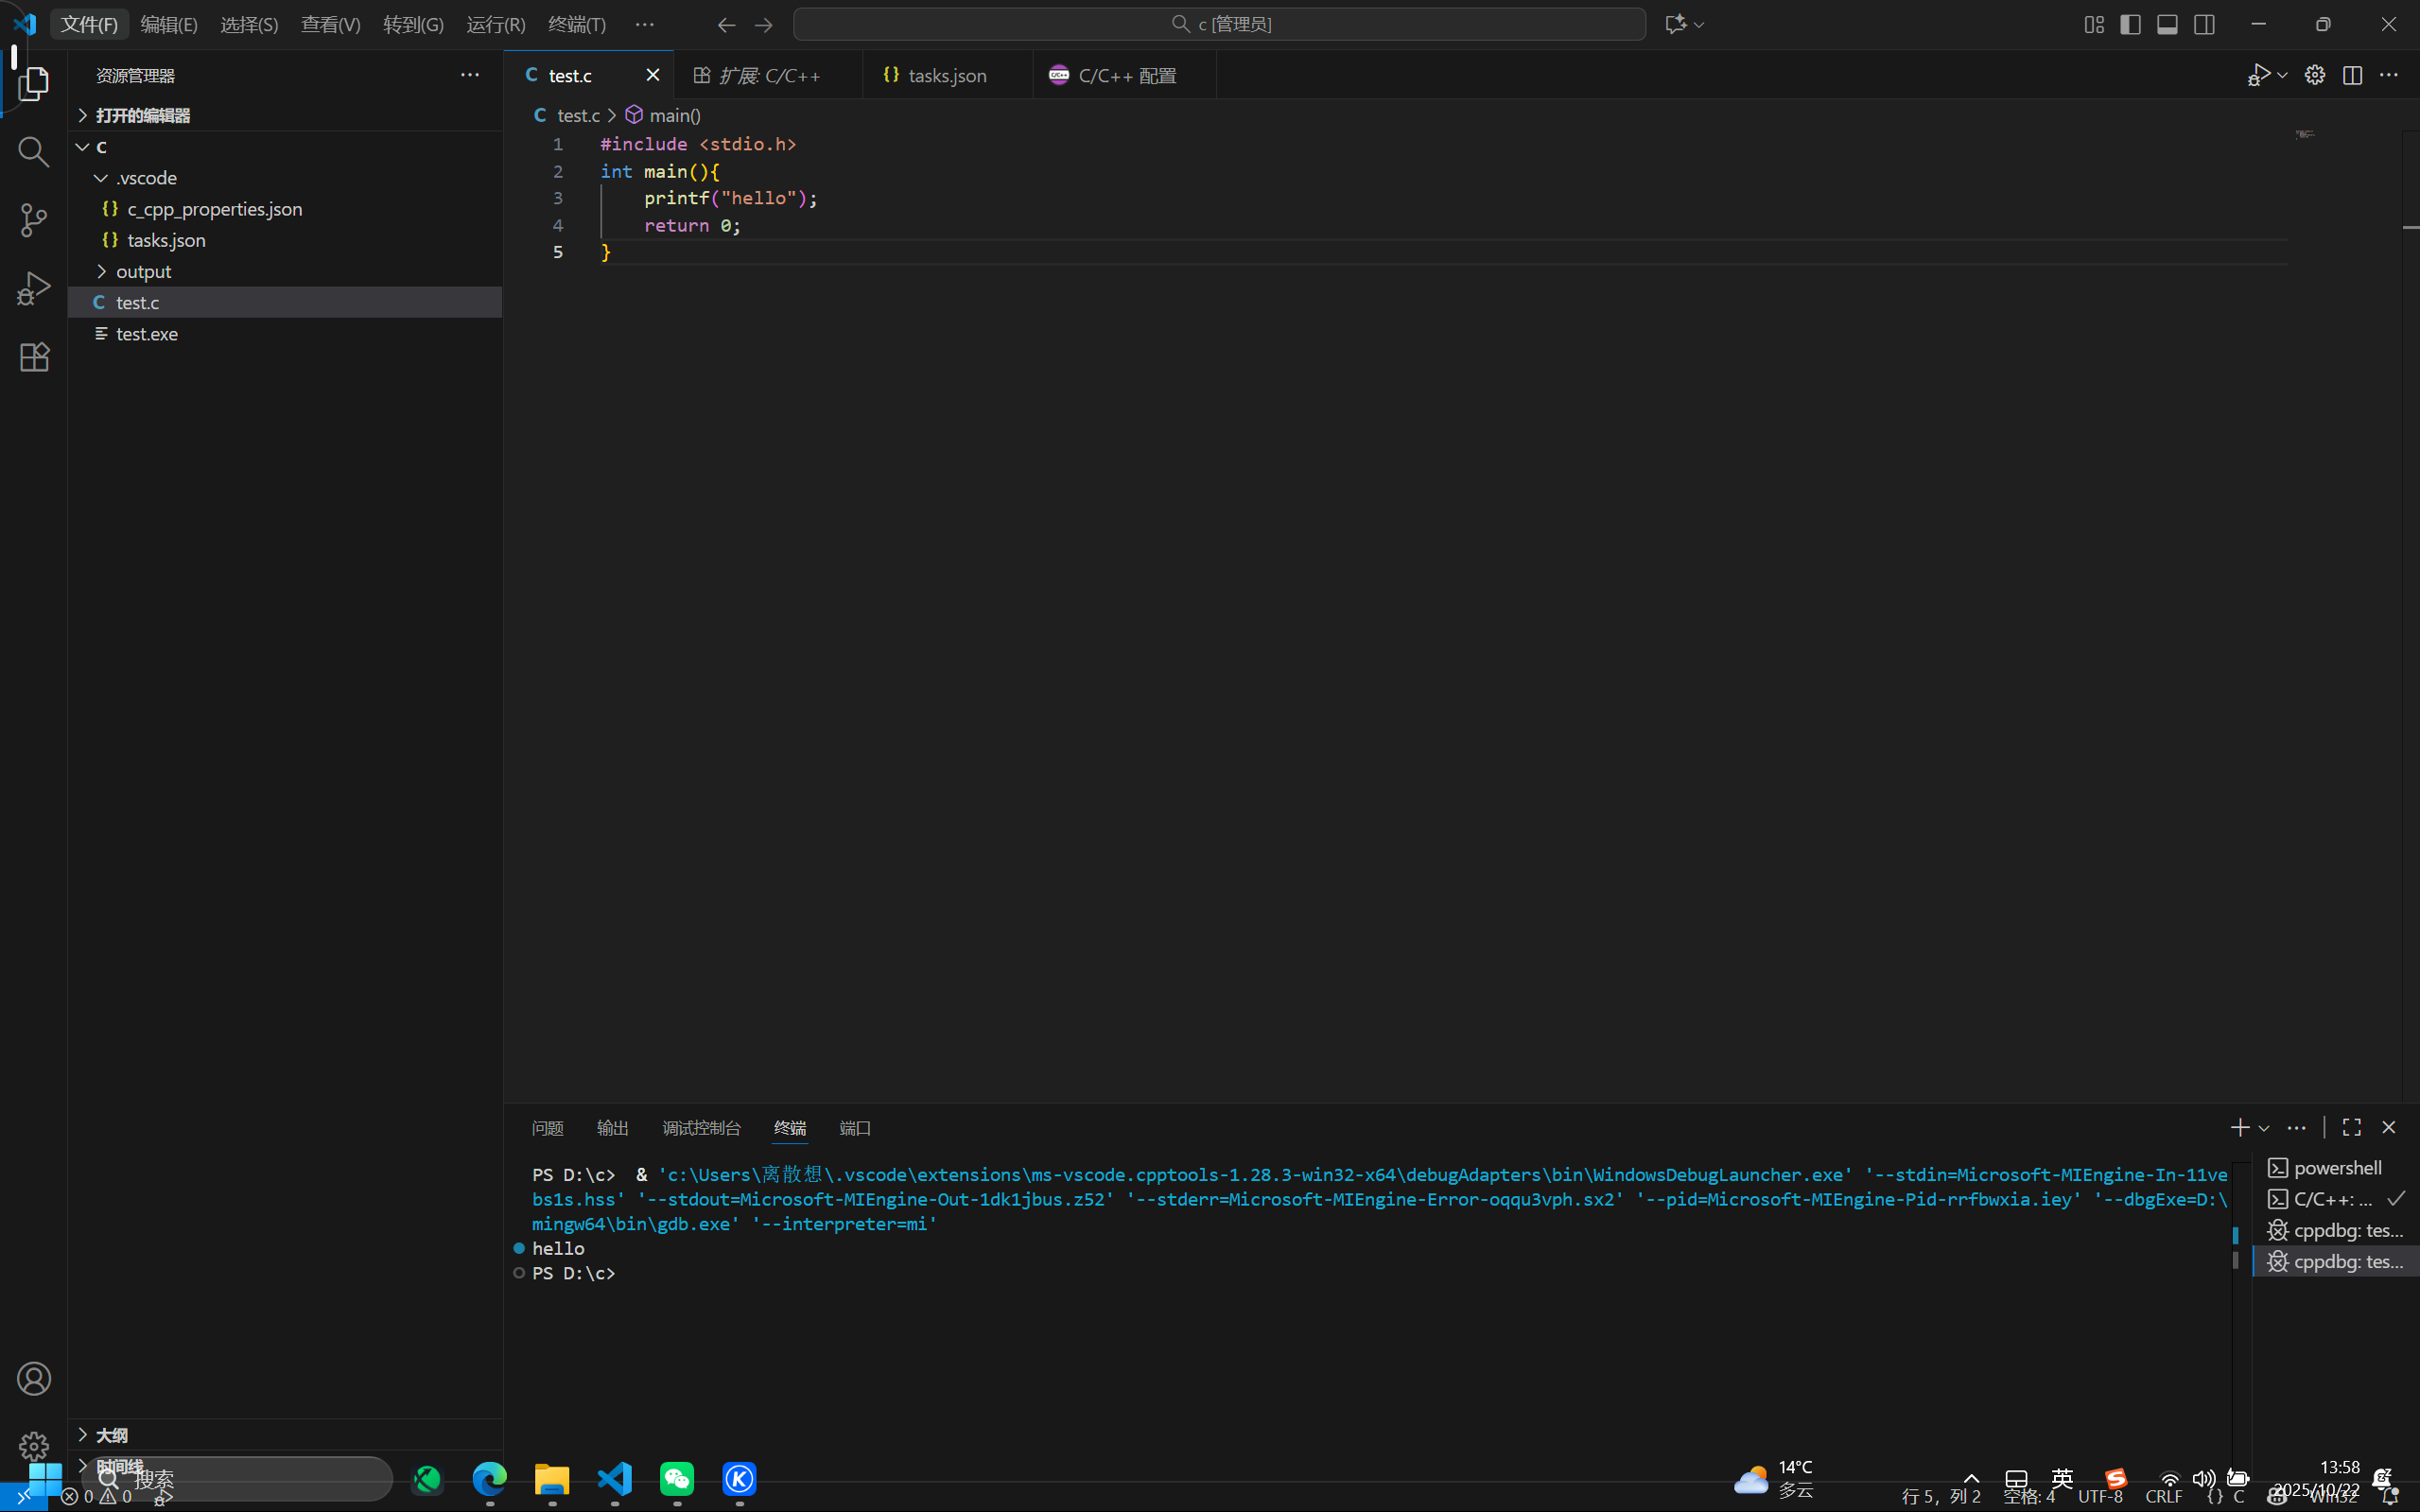Image resolution: width=2420 pixels, height=1512 pixels.
Task: Collapse the .vscode folder
Action: [146, 177]
